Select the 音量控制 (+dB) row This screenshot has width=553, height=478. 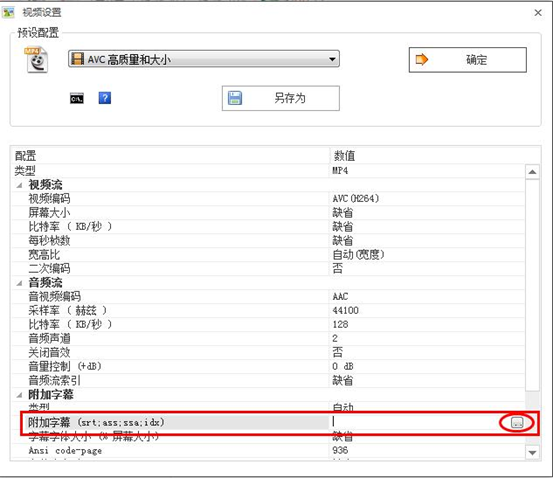(268, 366)
